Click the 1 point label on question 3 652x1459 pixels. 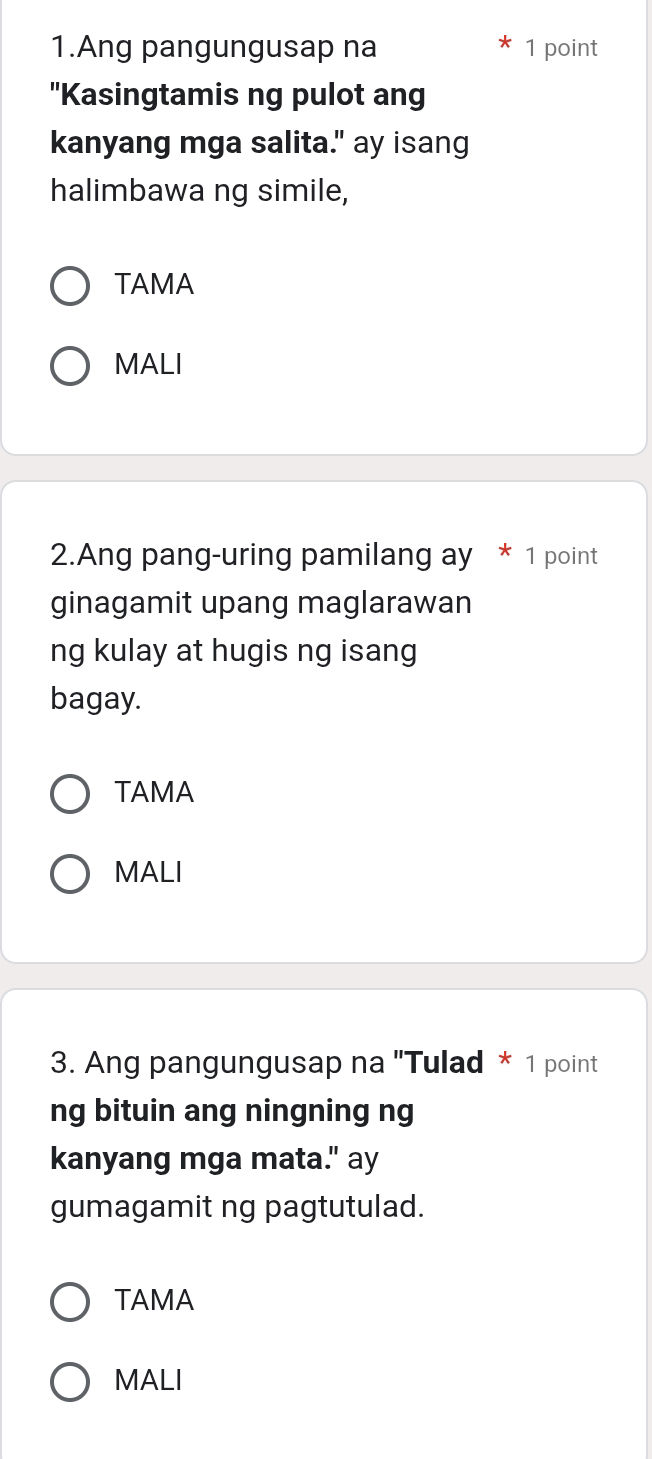pos(561,1063)
